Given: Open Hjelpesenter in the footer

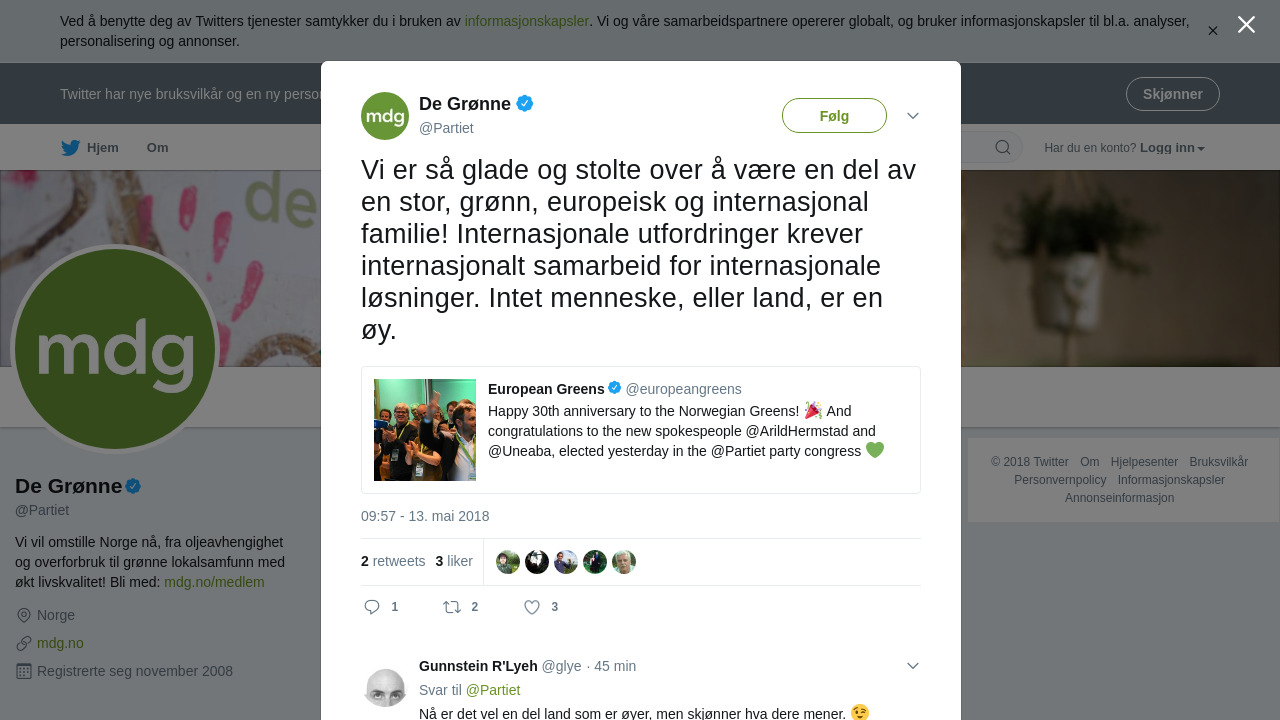Looking at the screenshot, I should [x=1144, y=462].
